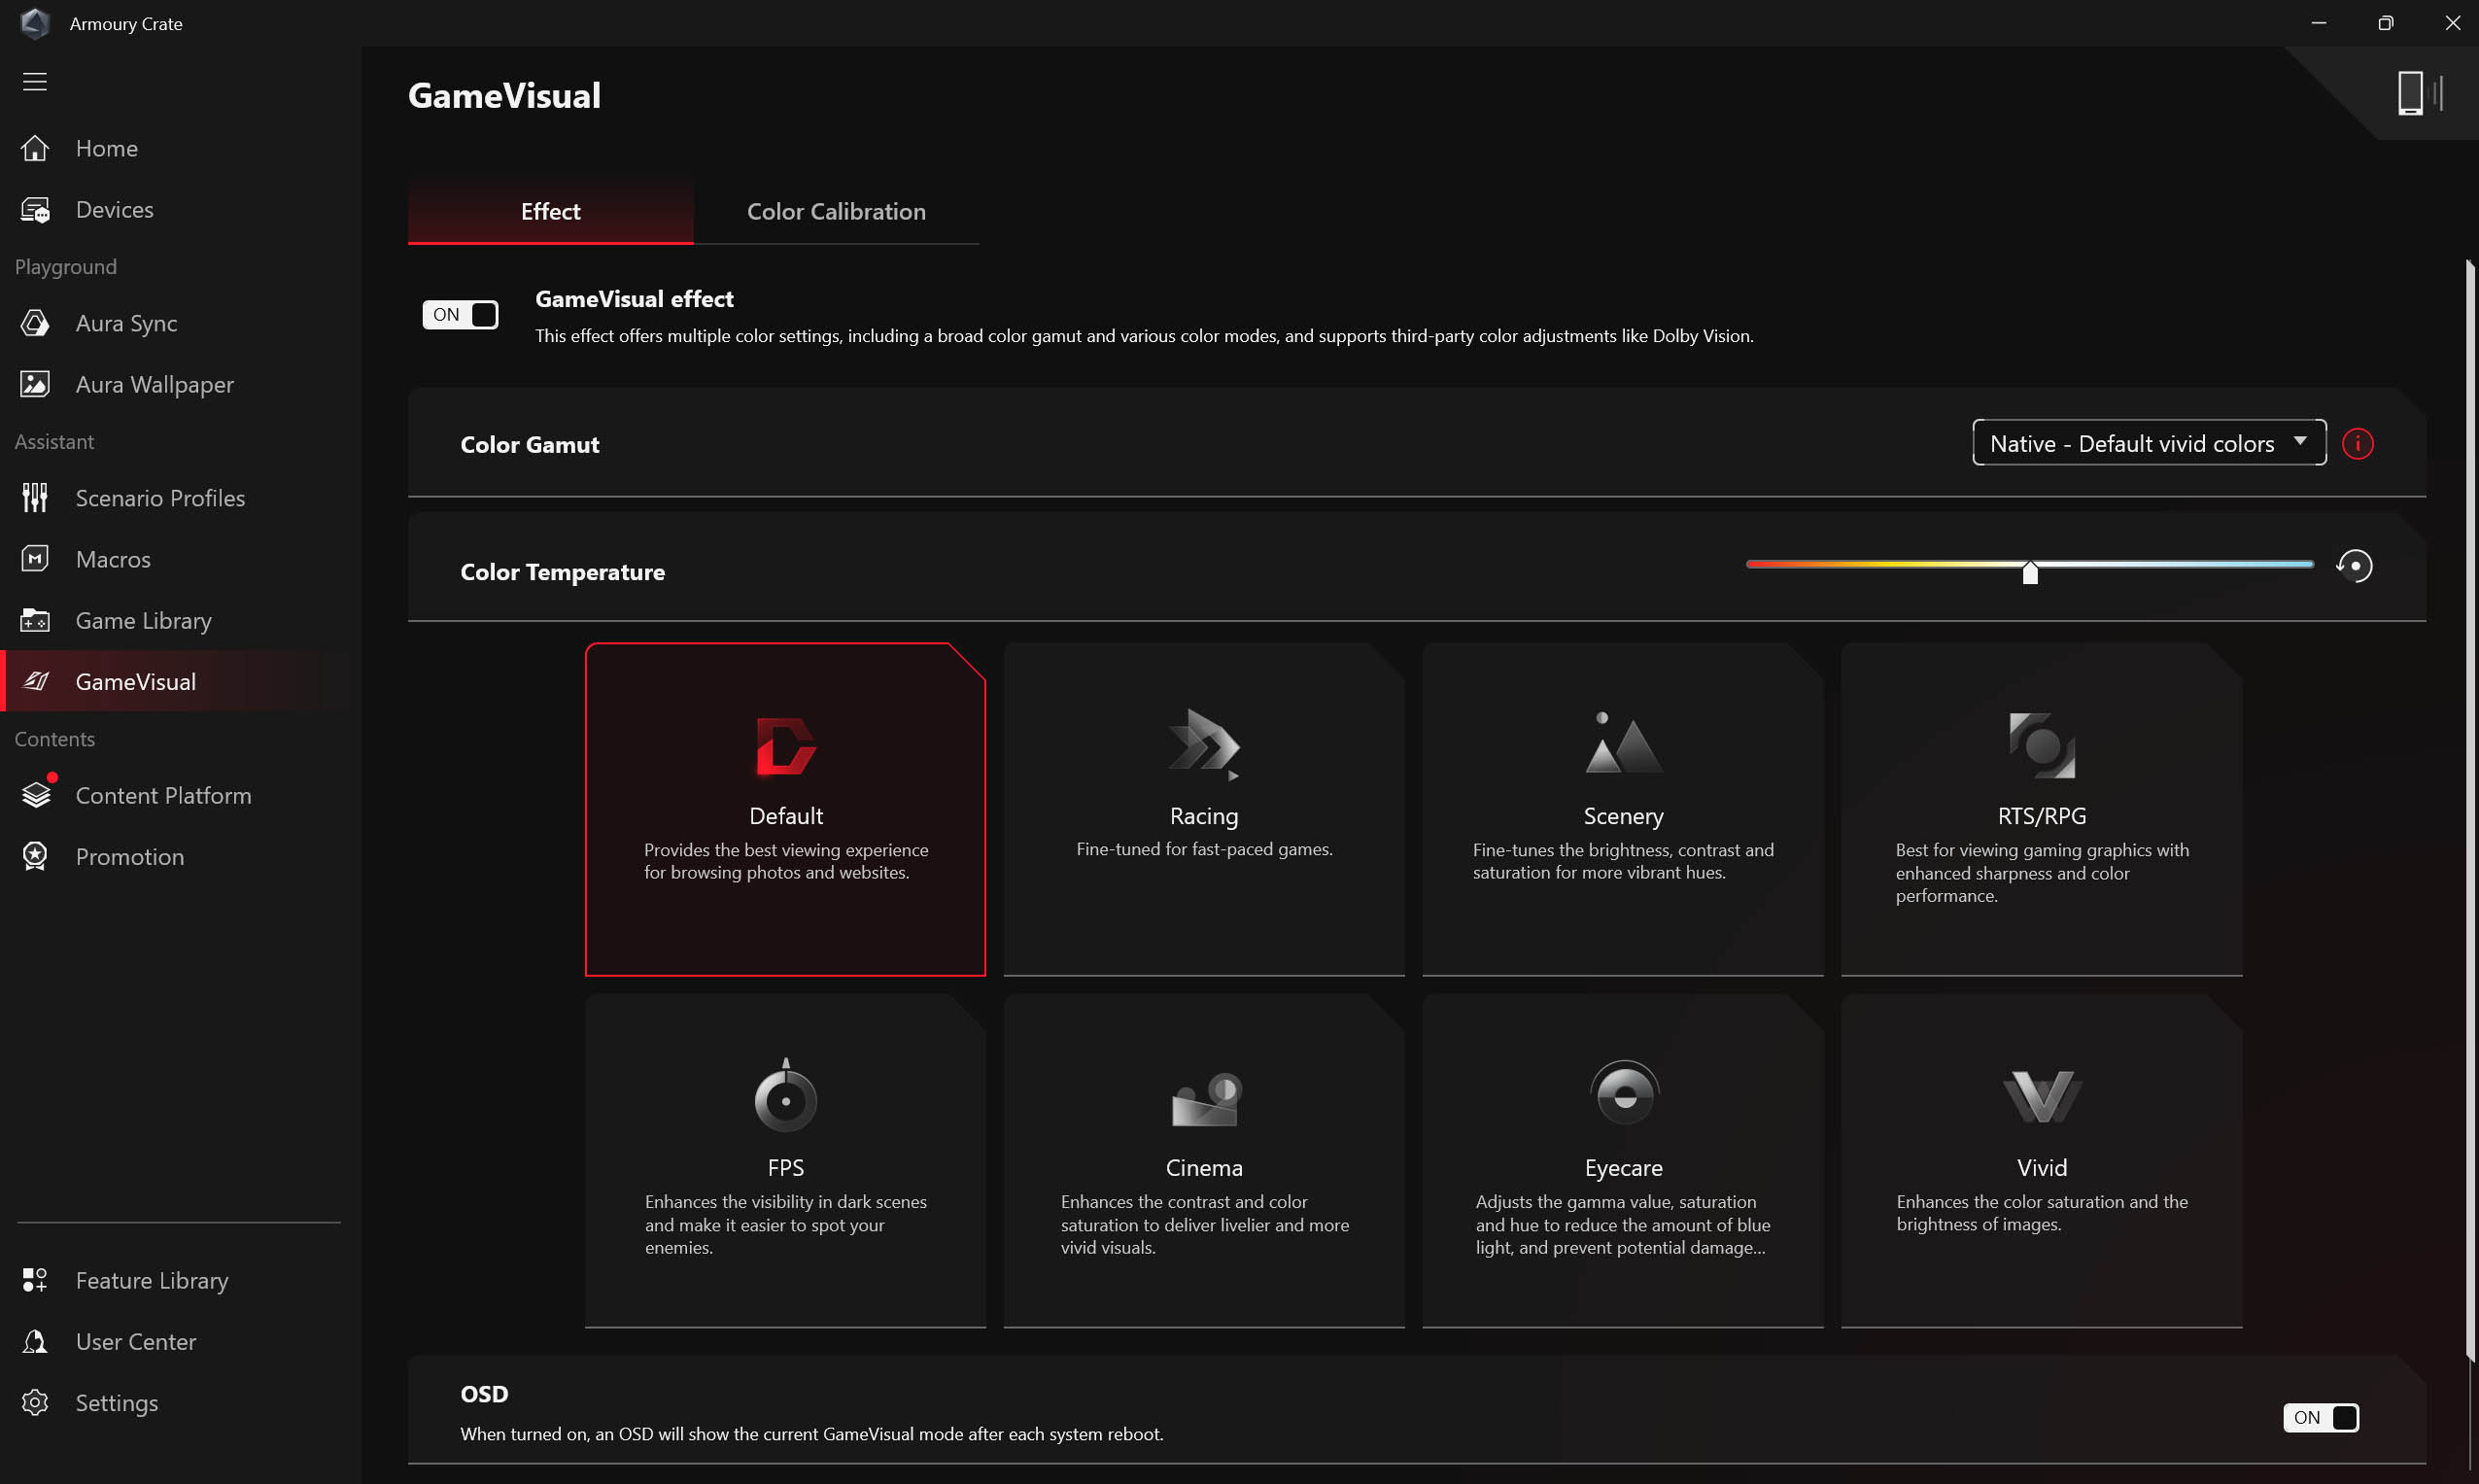Open Macros from the sidebar
This screenshot has height=1484, width=2479.
click(x=113, y=559)
